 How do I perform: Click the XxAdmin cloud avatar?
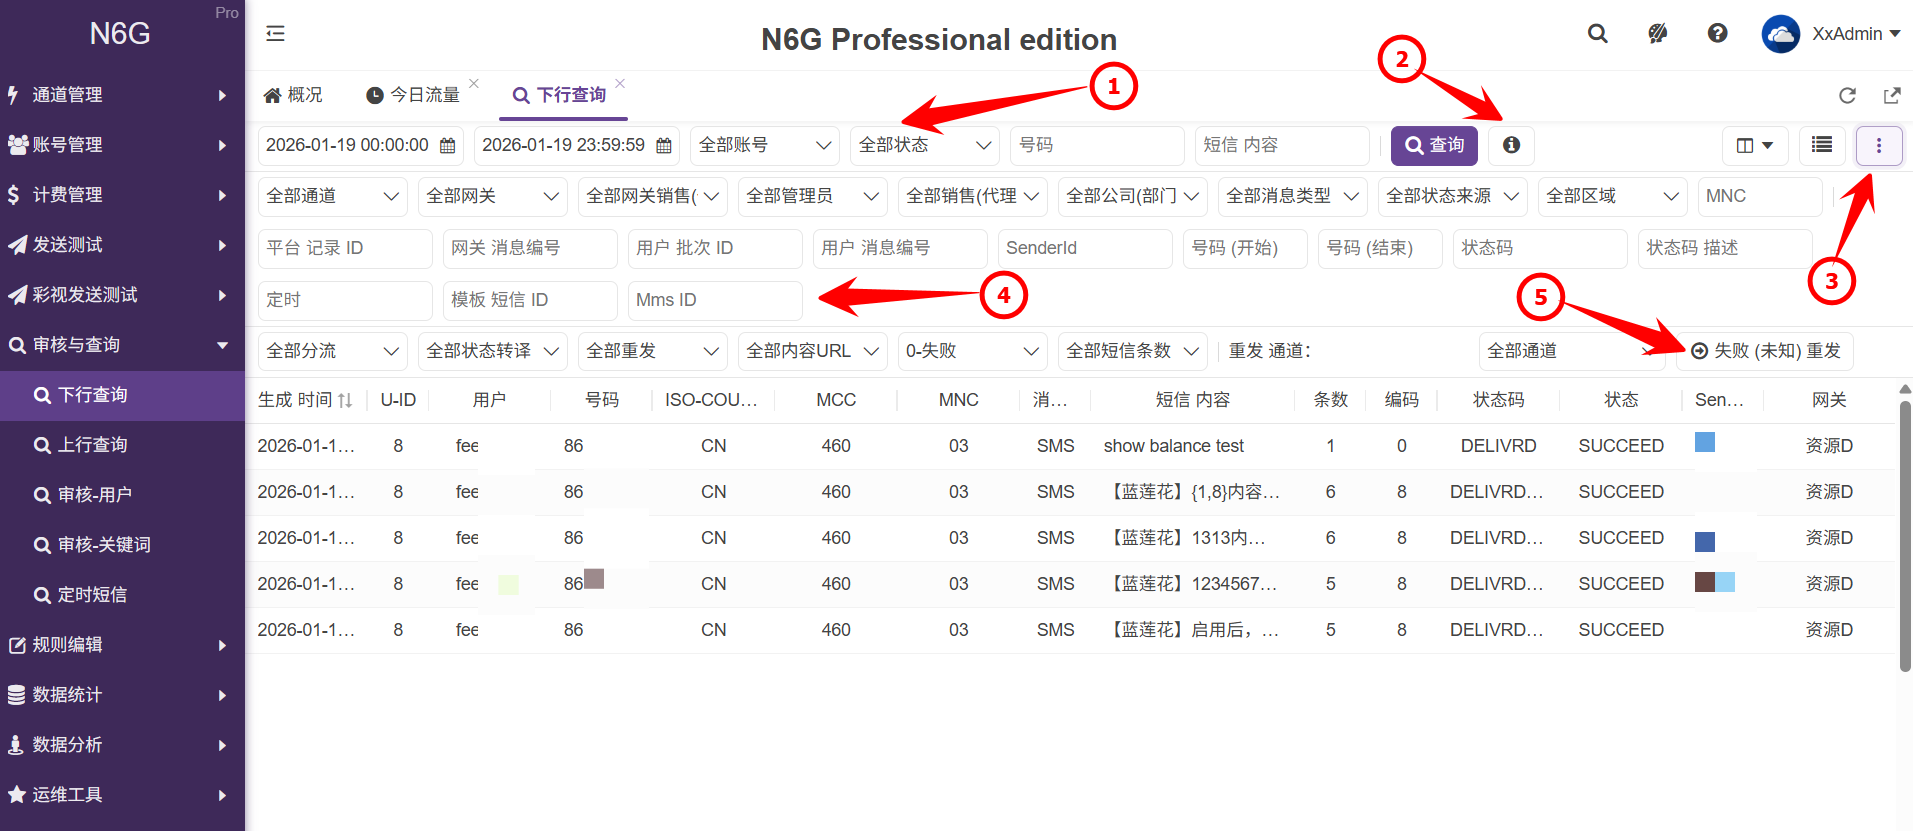coord(1781,34)
